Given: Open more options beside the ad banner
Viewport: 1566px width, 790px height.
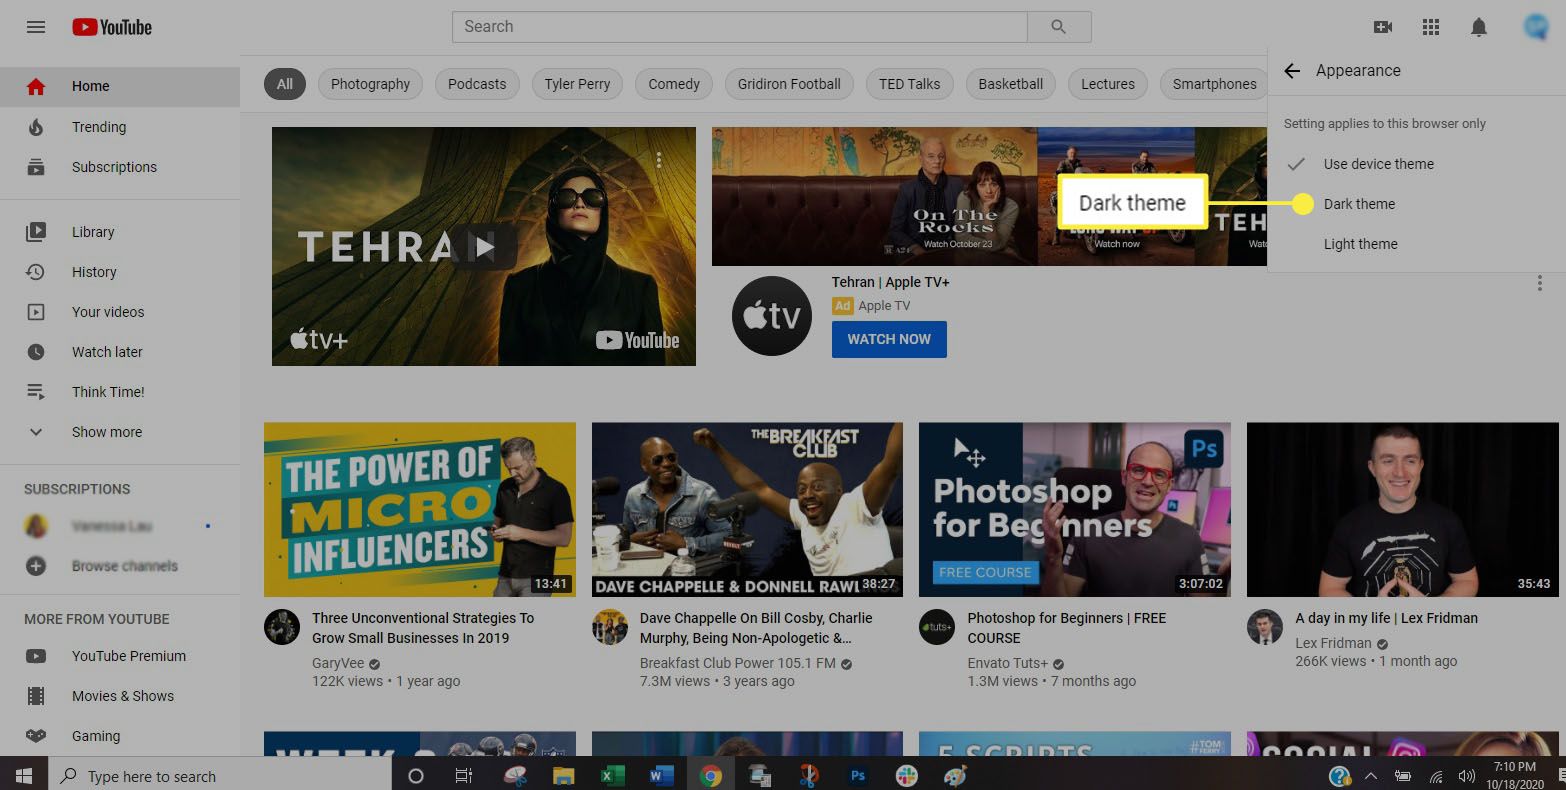Looking at the screenshot, I should click(1540, 284).
